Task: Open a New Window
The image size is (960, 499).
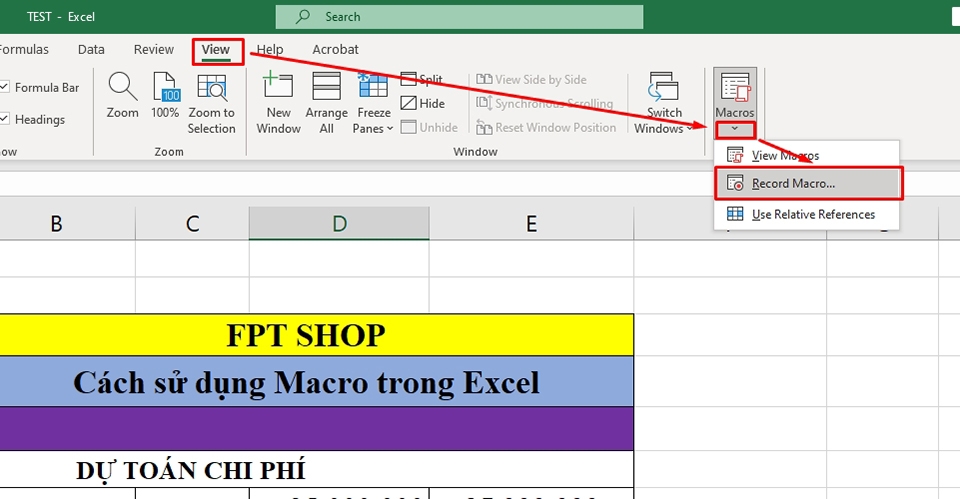Action: point(278,103)
